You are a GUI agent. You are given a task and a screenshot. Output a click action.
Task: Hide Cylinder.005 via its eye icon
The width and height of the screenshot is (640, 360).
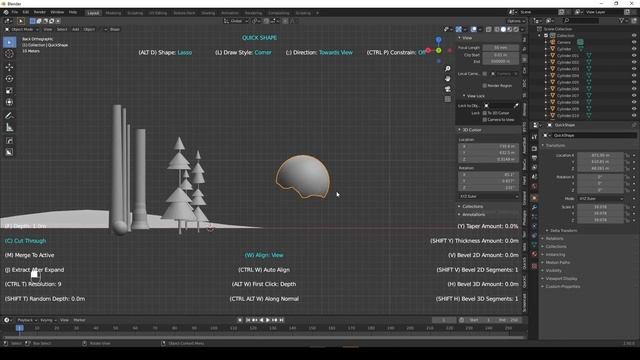pyautogui.click(x=634, y=82)
